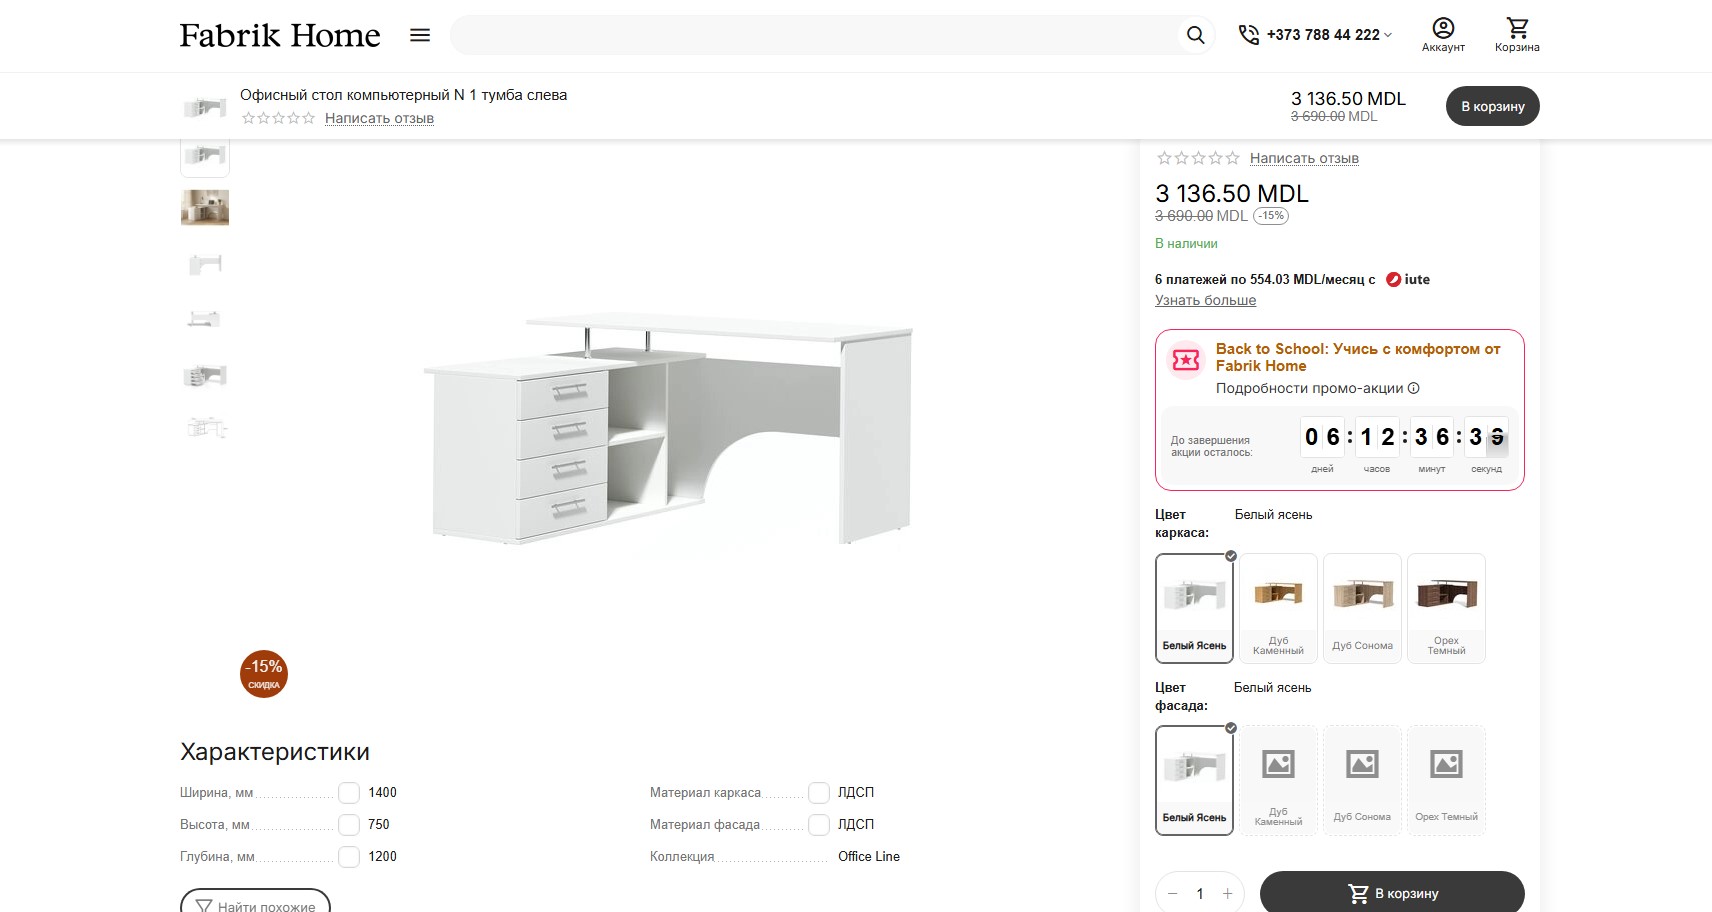The height and width of the screenshot is (912, 1712).
Task: Click the main white desk product image
Action: (668, 428)
